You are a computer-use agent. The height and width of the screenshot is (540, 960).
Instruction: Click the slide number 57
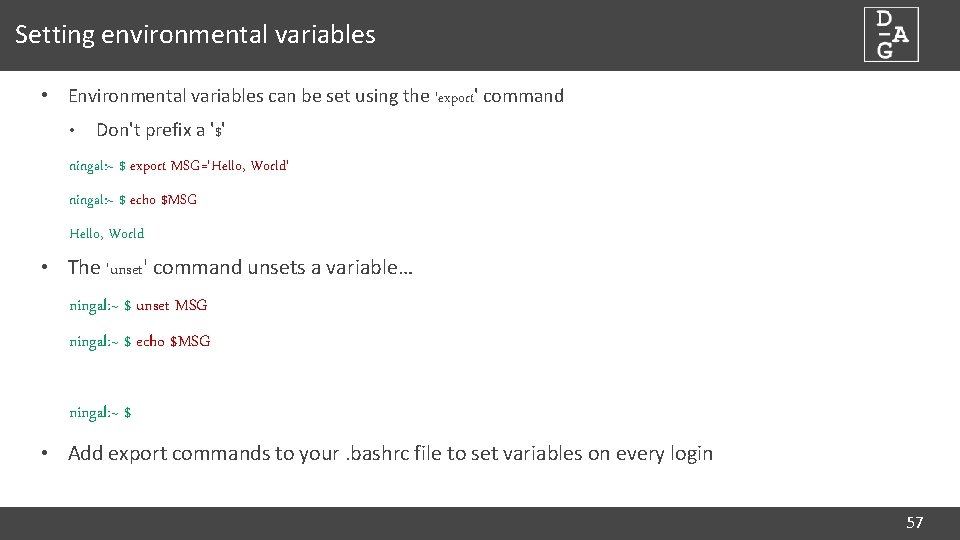(914, 522)
